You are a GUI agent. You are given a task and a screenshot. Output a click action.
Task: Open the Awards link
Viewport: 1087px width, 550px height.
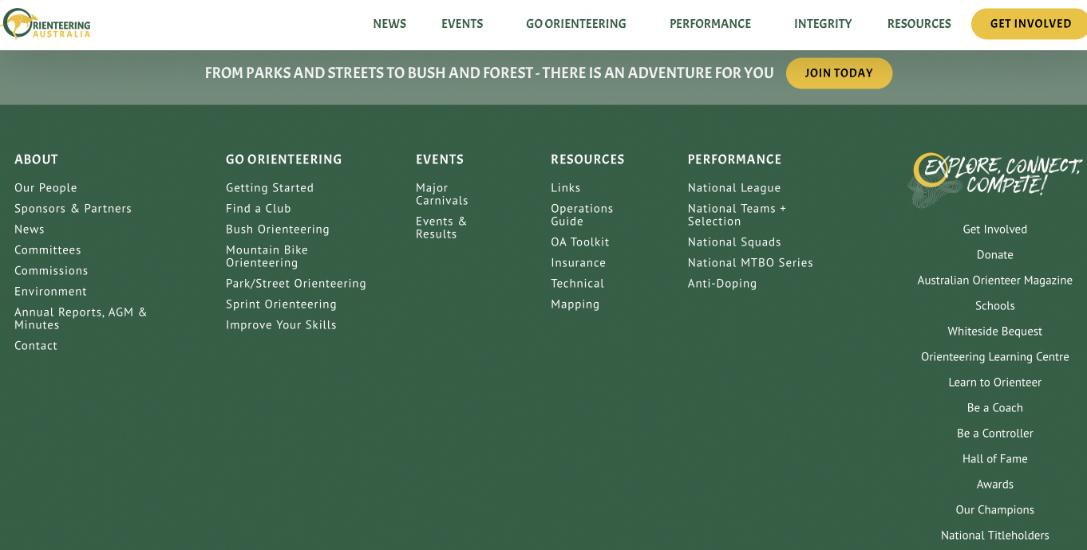pos(995,485)
